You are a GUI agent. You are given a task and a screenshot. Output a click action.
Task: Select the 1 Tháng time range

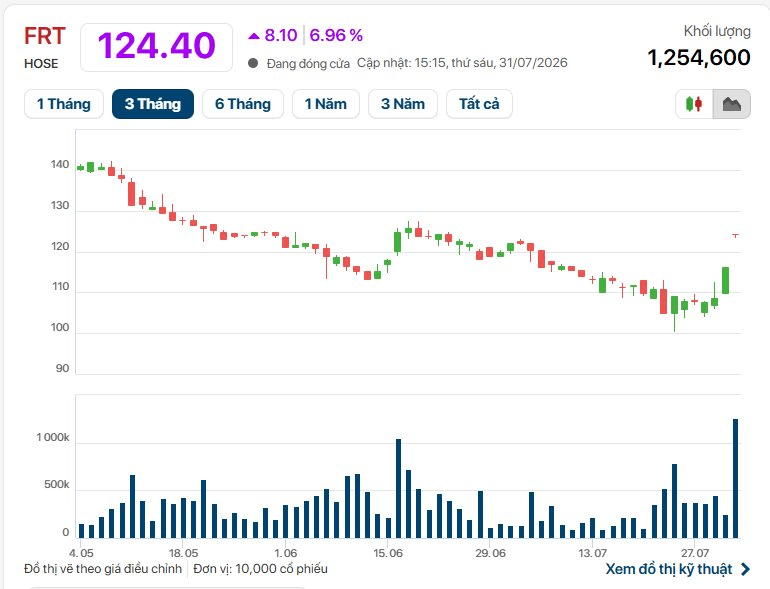(x=64, y=104)
